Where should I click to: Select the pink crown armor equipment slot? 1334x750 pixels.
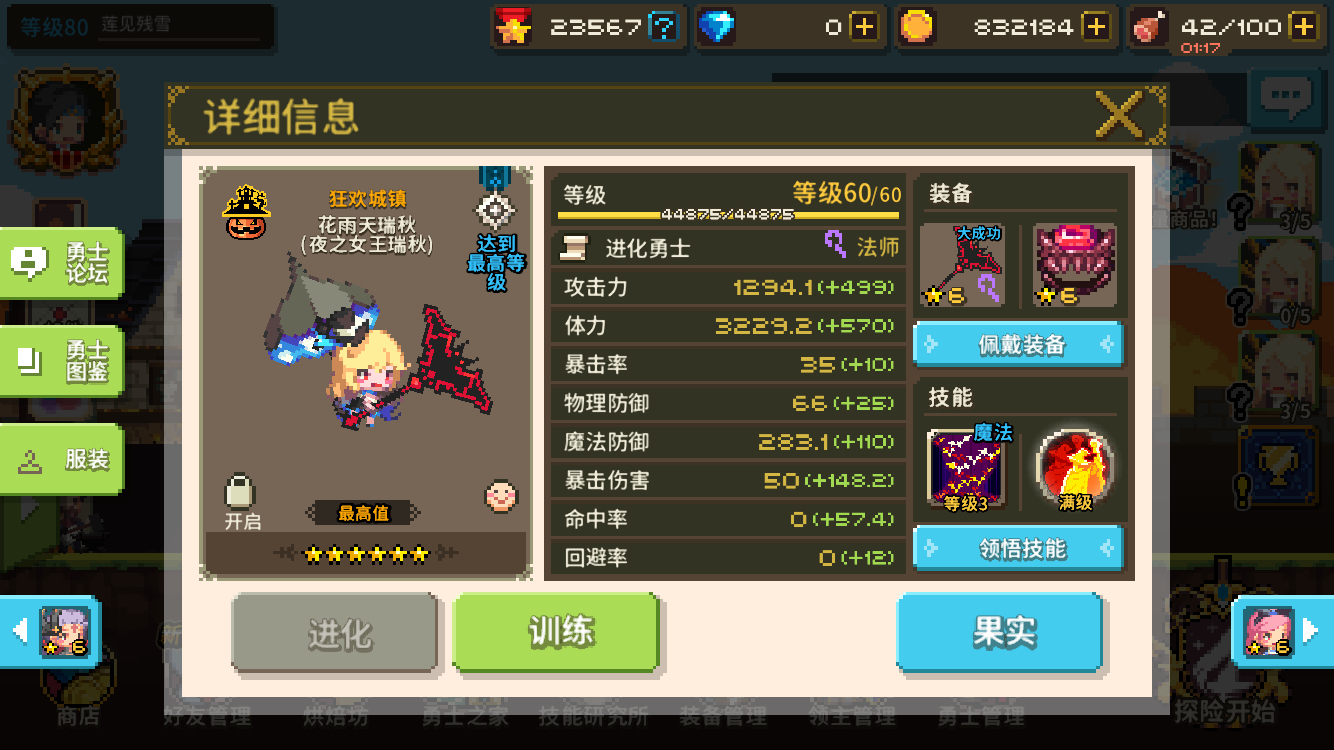(1075, 264)
